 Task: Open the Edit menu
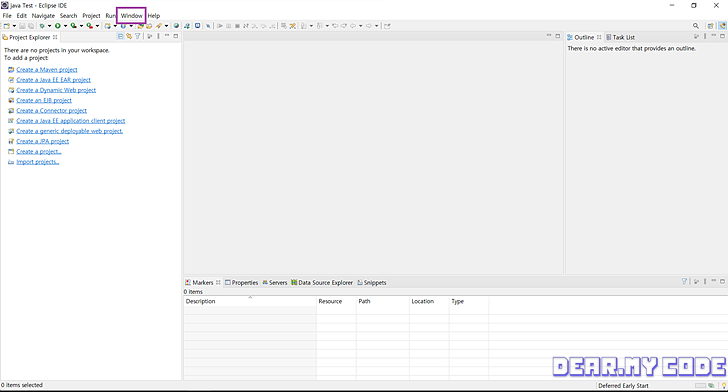click(22, 16)
